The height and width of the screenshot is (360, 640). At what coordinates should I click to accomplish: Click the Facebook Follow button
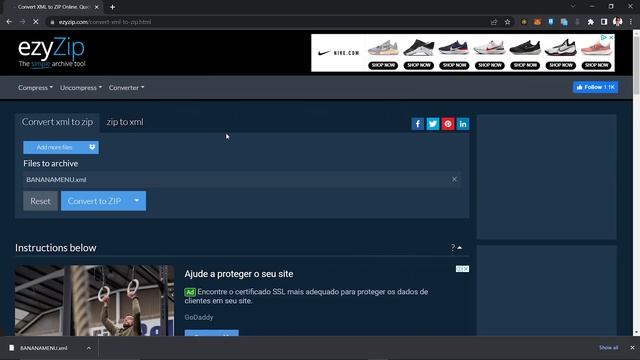click(x=596, y=87)
